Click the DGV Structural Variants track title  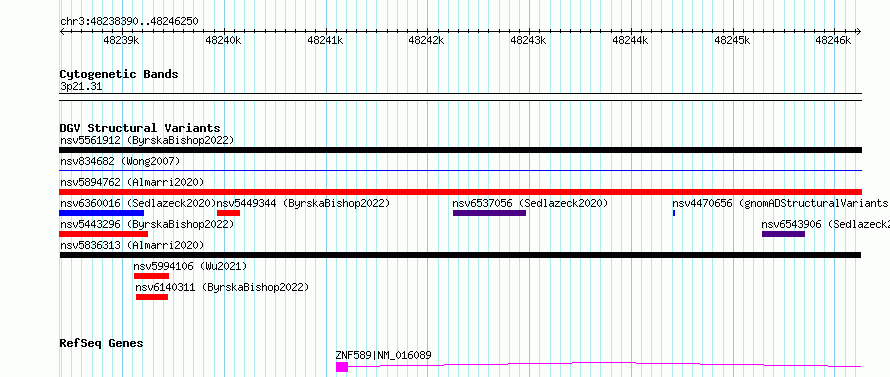click(x=140, y=128)
